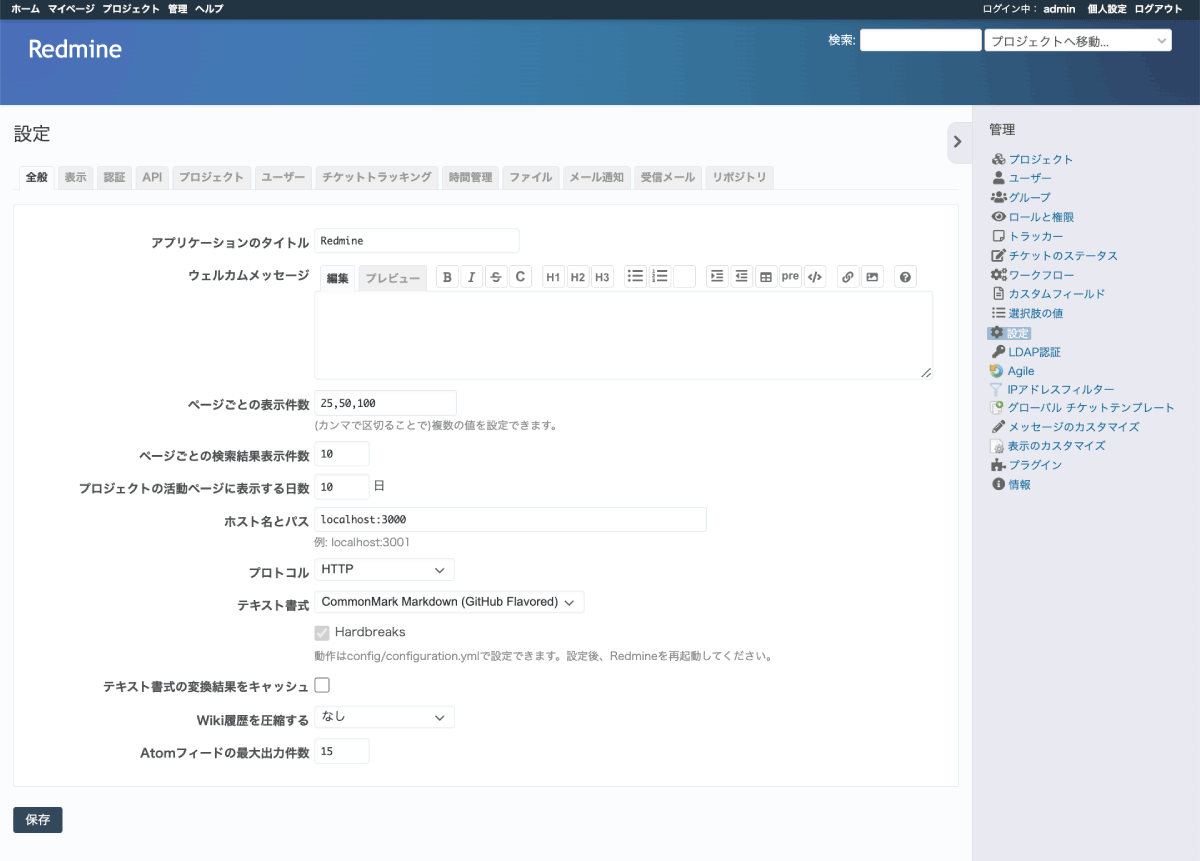Insert a table with the toolbar icon
1200x861 pixels.
coord(766,277)
